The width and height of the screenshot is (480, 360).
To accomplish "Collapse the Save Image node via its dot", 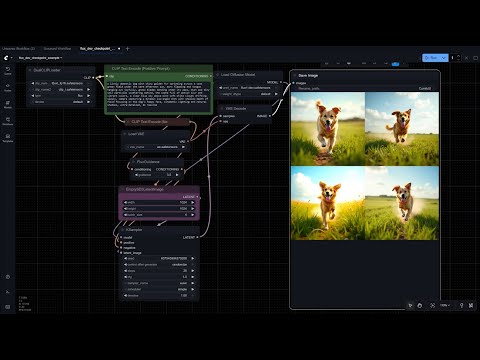I will 295,75.
